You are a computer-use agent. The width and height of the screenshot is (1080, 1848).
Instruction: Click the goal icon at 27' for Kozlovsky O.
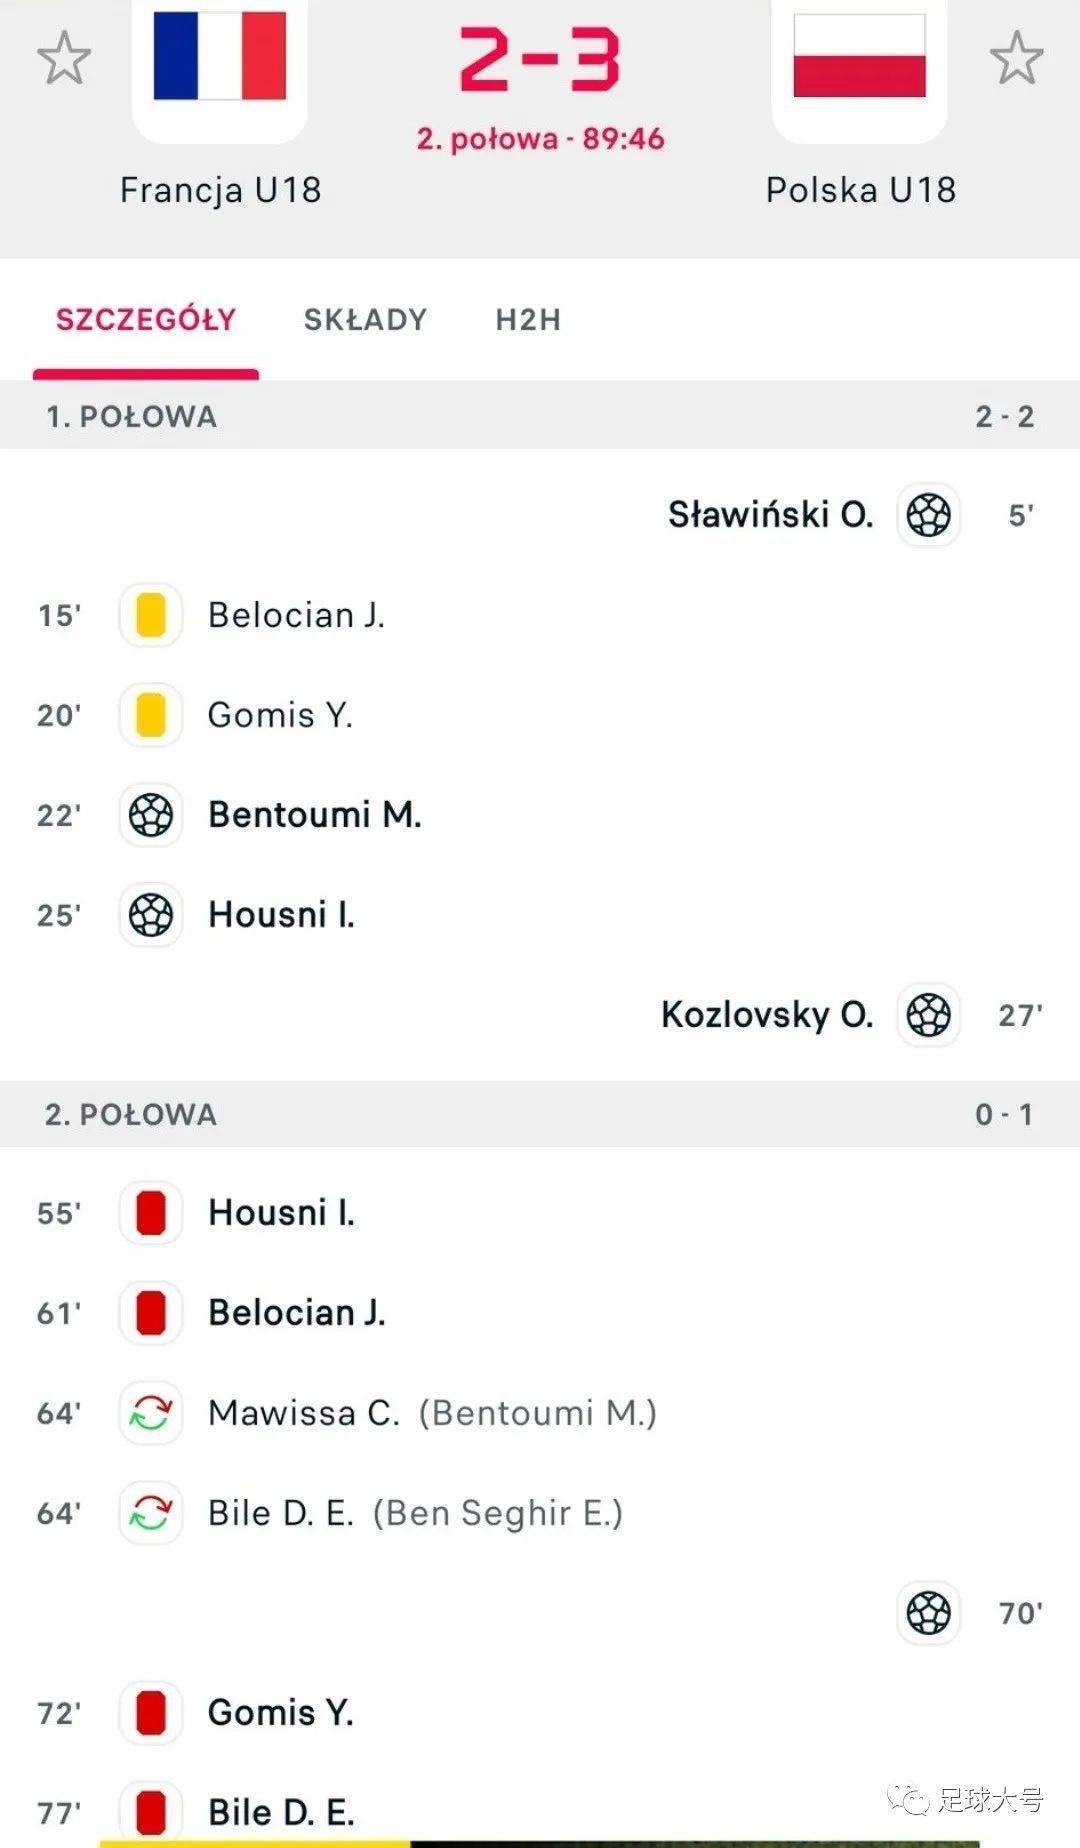(x=929, y=1015)
